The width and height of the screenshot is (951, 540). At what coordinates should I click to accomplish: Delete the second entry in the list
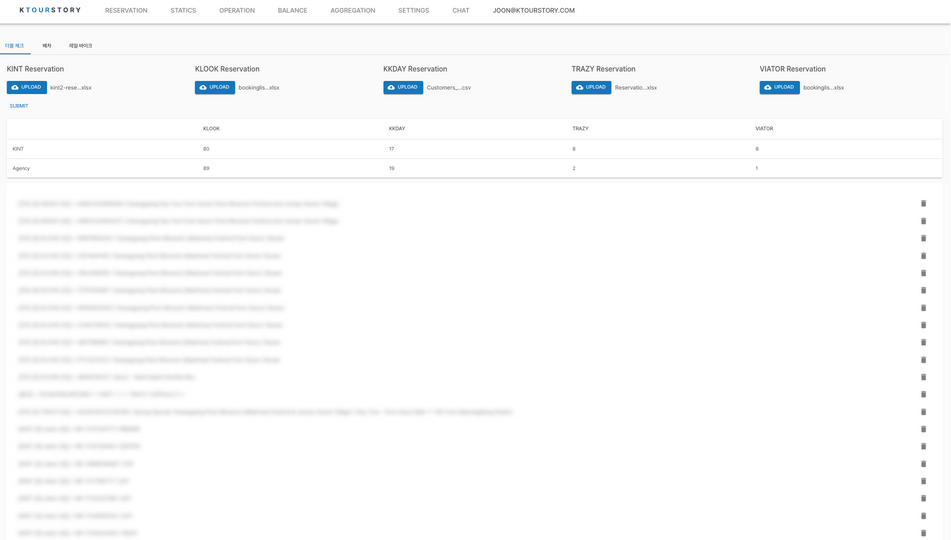(923, 221)
